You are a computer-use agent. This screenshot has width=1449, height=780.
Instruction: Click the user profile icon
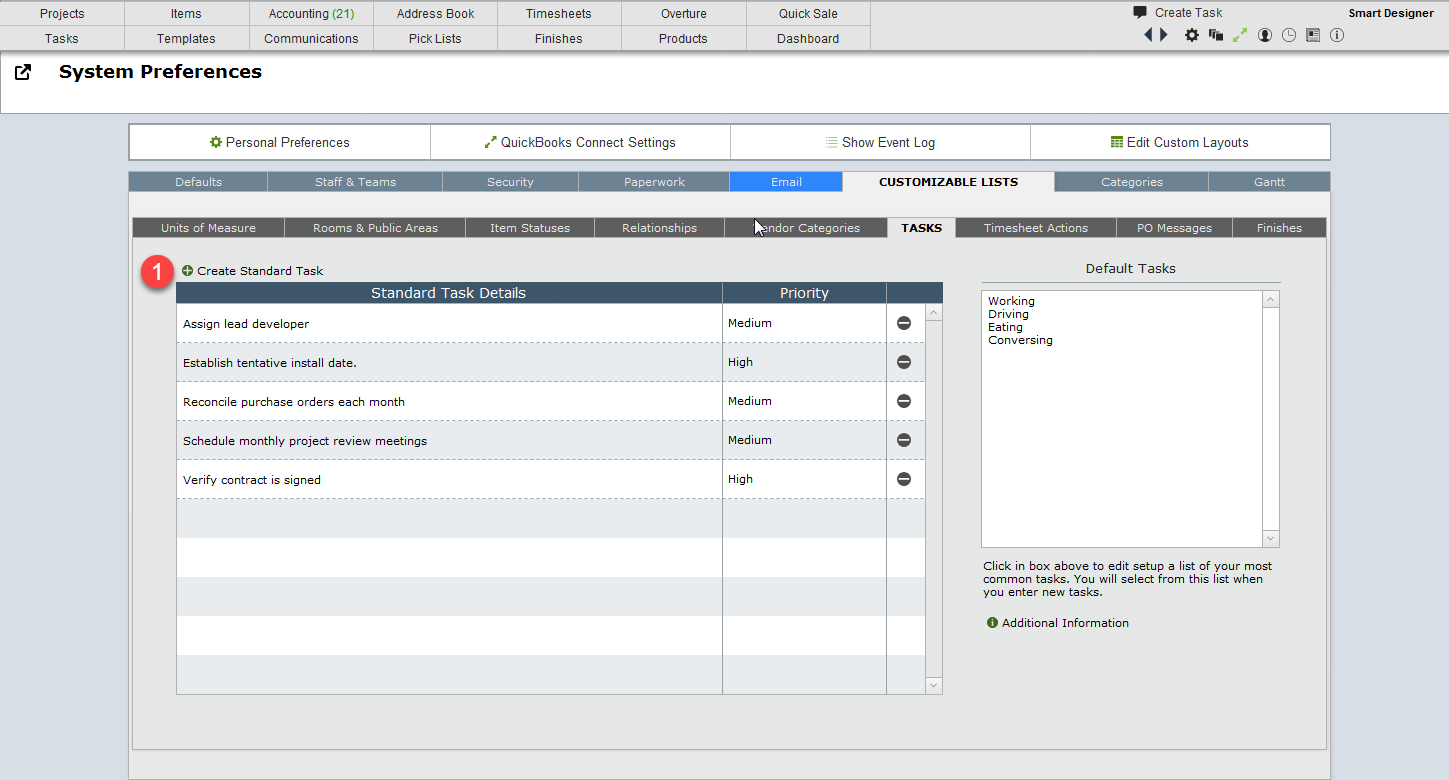(1265, 35)
